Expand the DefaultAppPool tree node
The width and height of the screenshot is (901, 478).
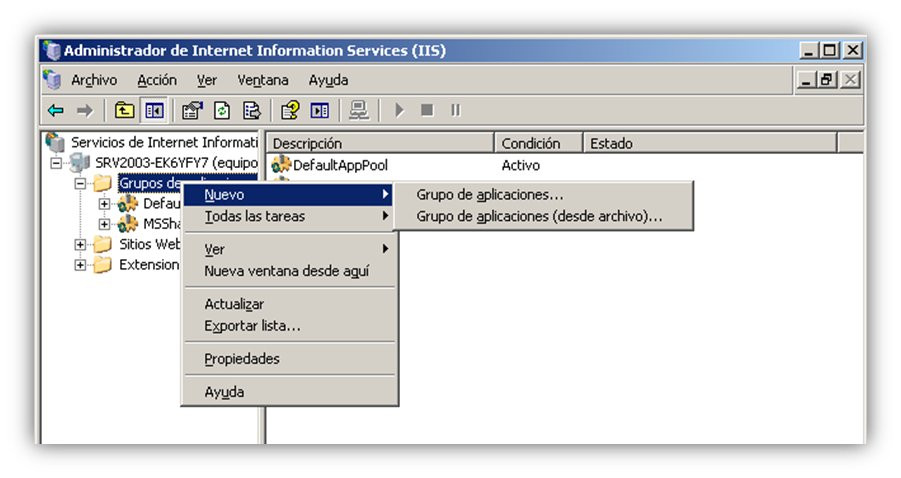coord(104,204)
